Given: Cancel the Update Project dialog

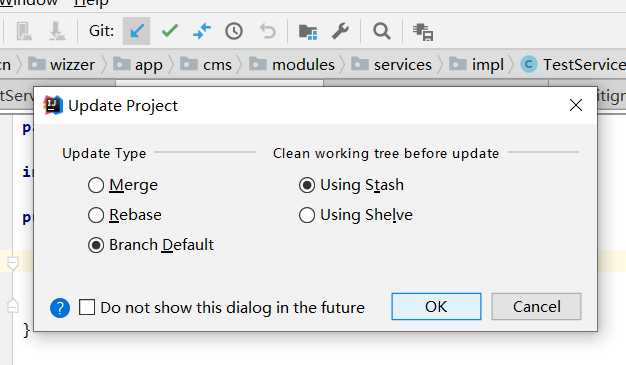Looking at the screenshot, I should click(x=537, y=307).
